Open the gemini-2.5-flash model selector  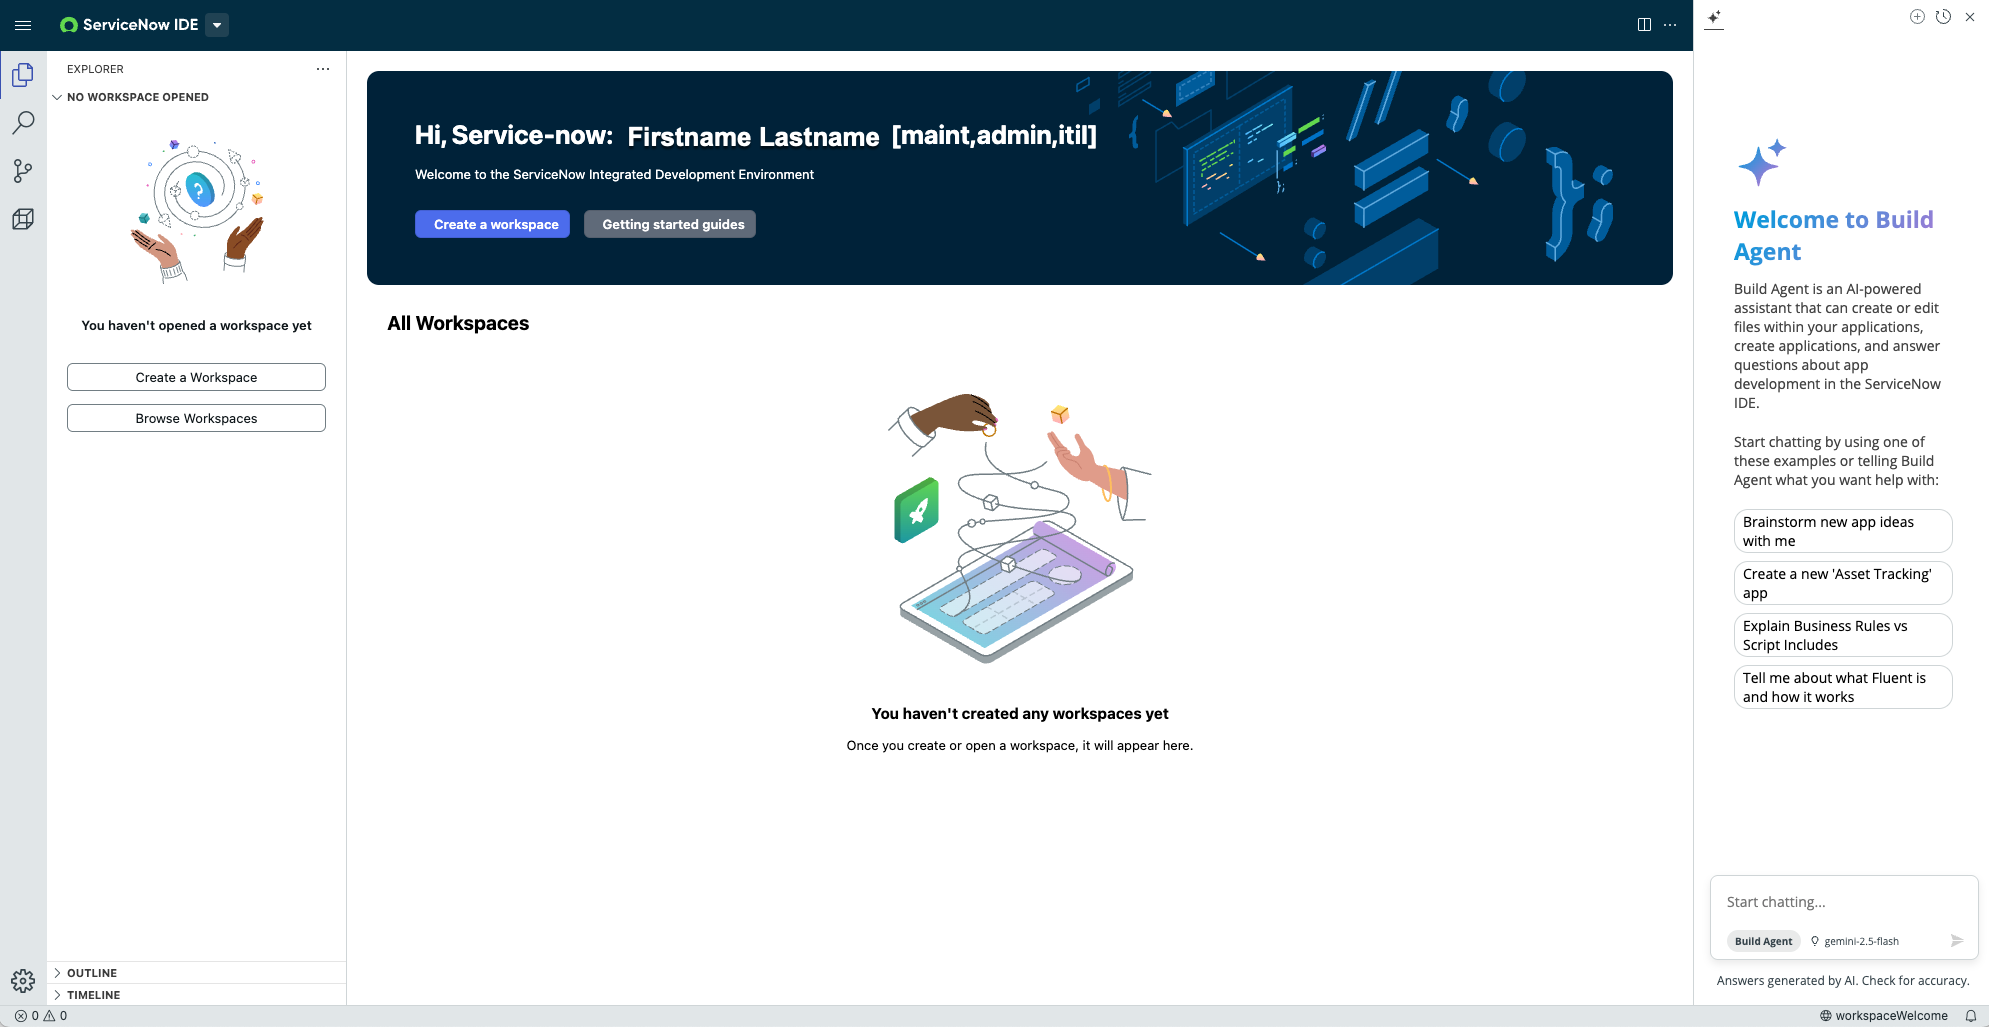point(1855,941)
